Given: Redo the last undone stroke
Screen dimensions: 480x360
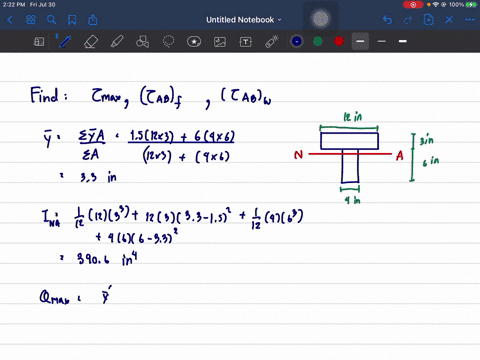Looking at the screenshot, I should 408,20.
